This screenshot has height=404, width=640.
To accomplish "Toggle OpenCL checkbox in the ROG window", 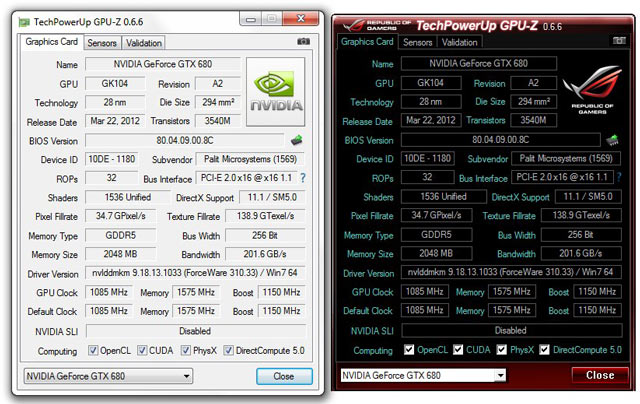I will pyautogui.click(x=409, y=349).
